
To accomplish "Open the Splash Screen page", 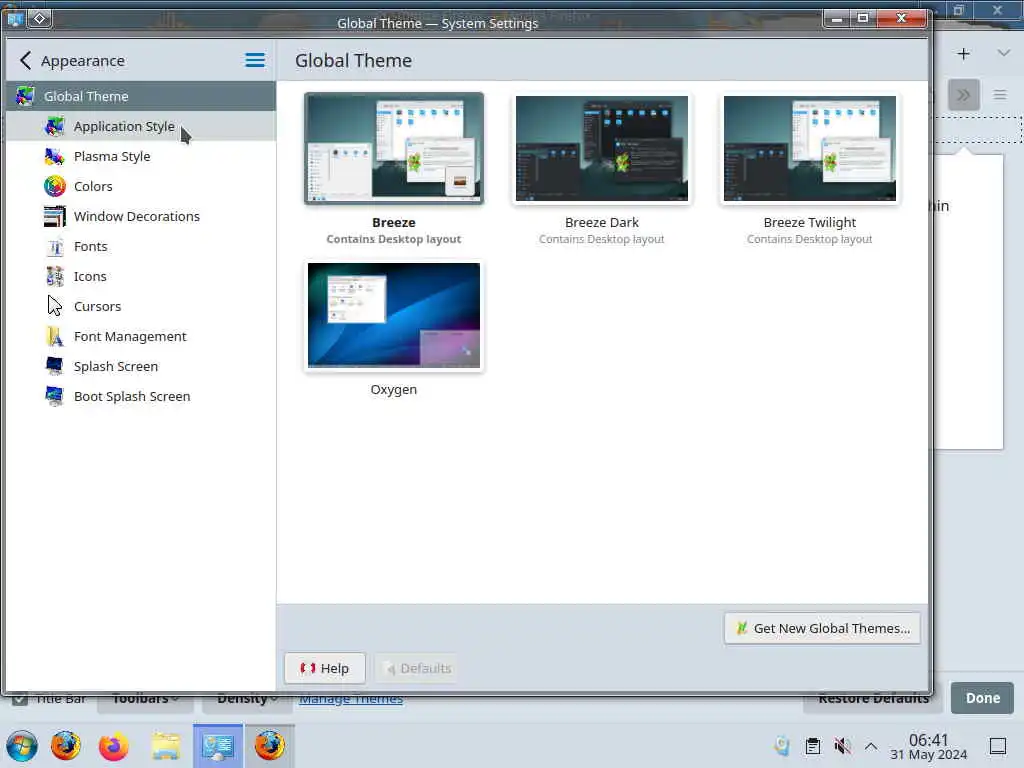I will pos(140,366).
